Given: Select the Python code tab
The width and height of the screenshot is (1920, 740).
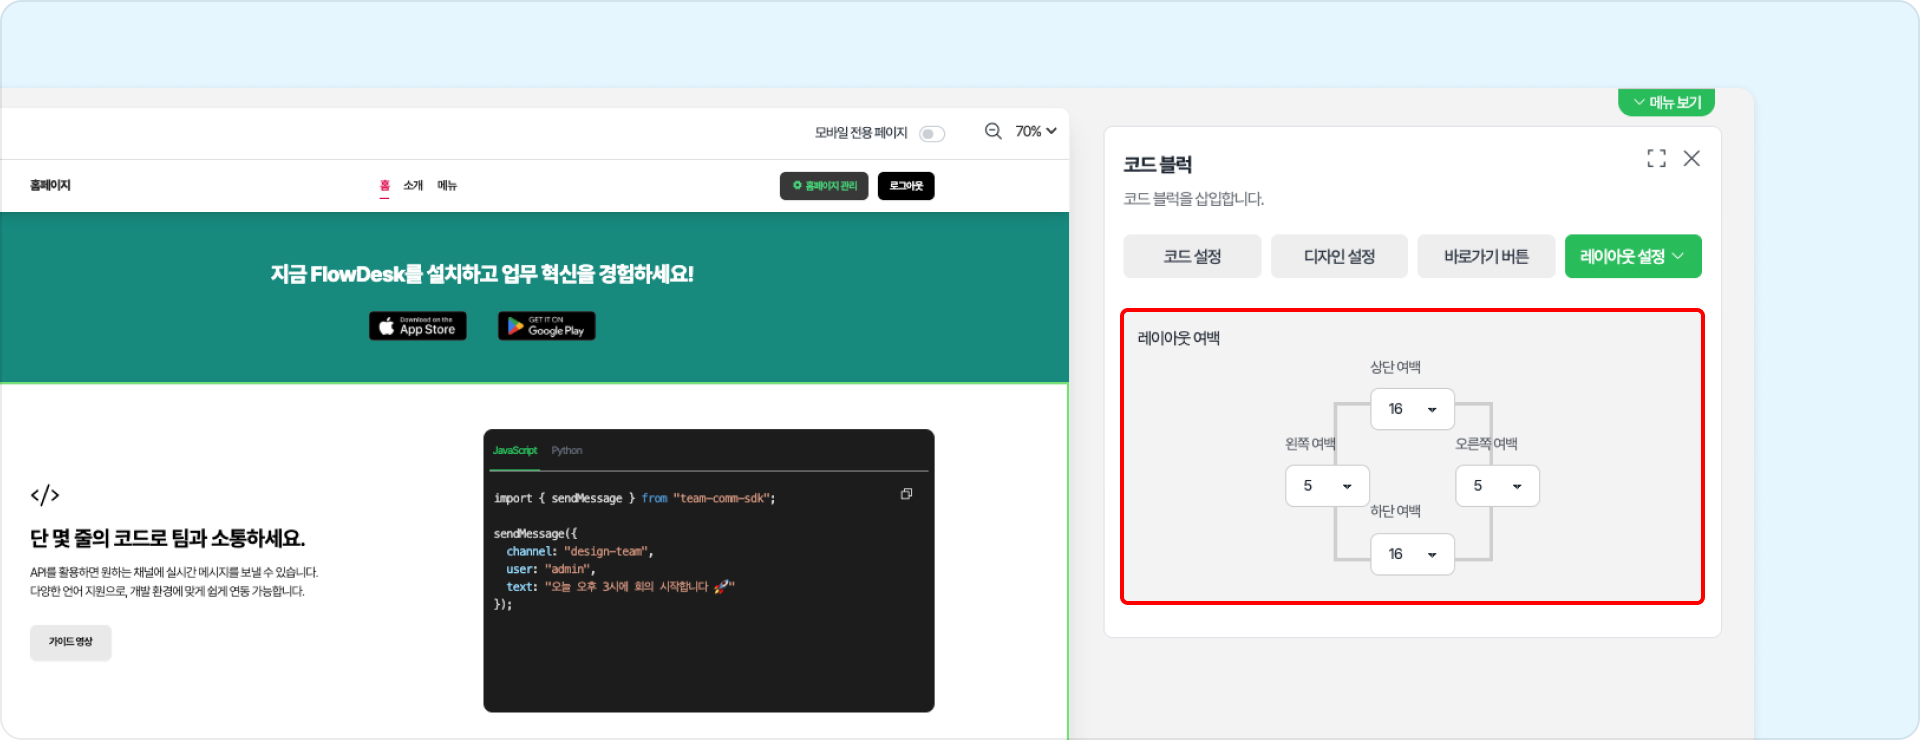Looking at the screenshot, I should (x=567, y=451).
